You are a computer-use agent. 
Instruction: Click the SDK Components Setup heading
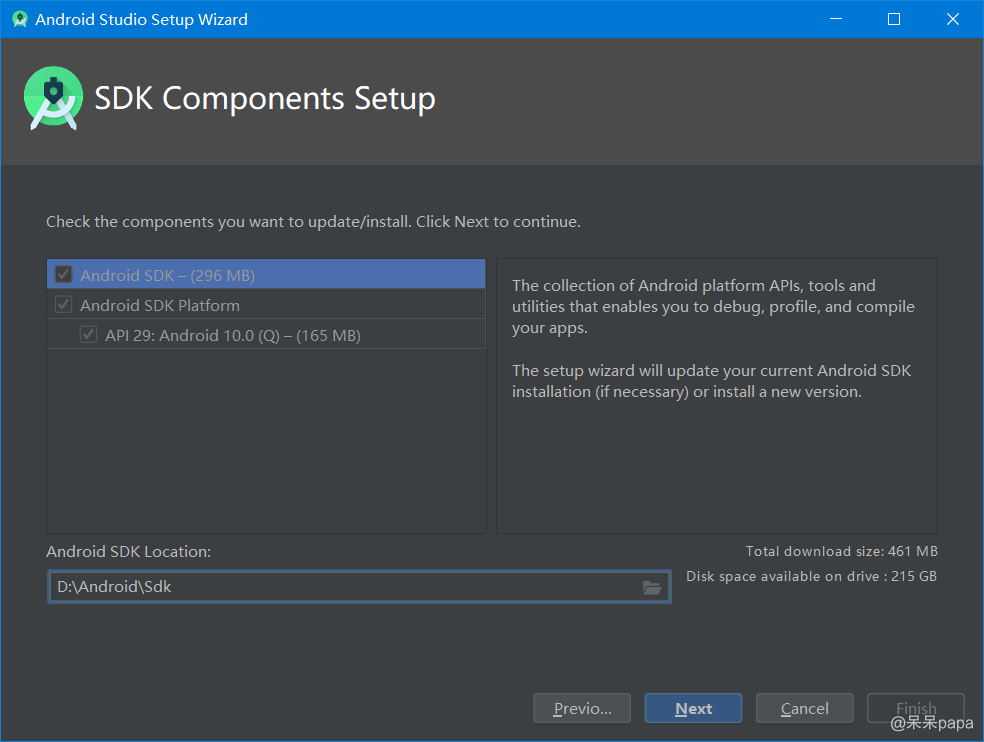[265, 99]
